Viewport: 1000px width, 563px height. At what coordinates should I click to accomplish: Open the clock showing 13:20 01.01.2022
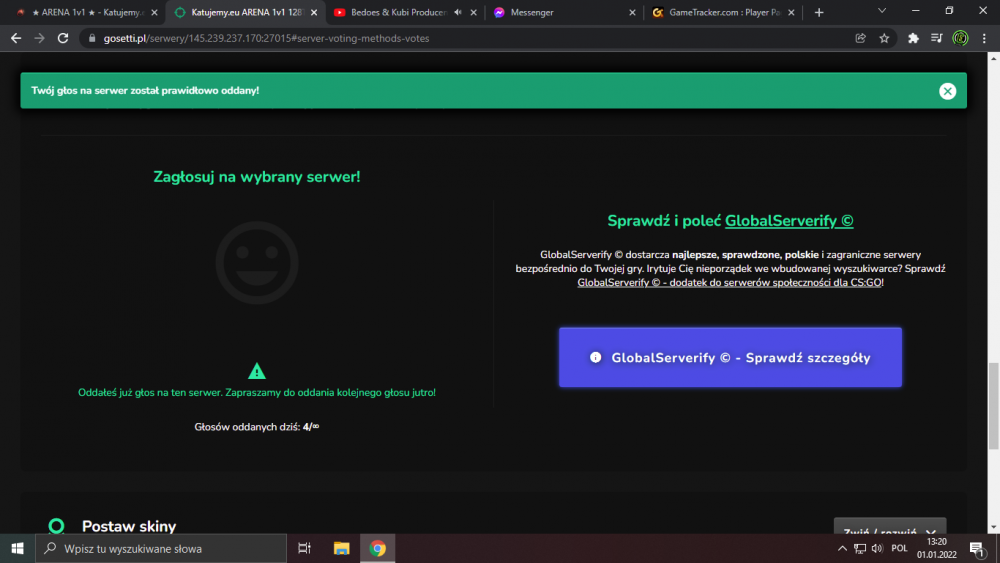click(x=936, y=548)
